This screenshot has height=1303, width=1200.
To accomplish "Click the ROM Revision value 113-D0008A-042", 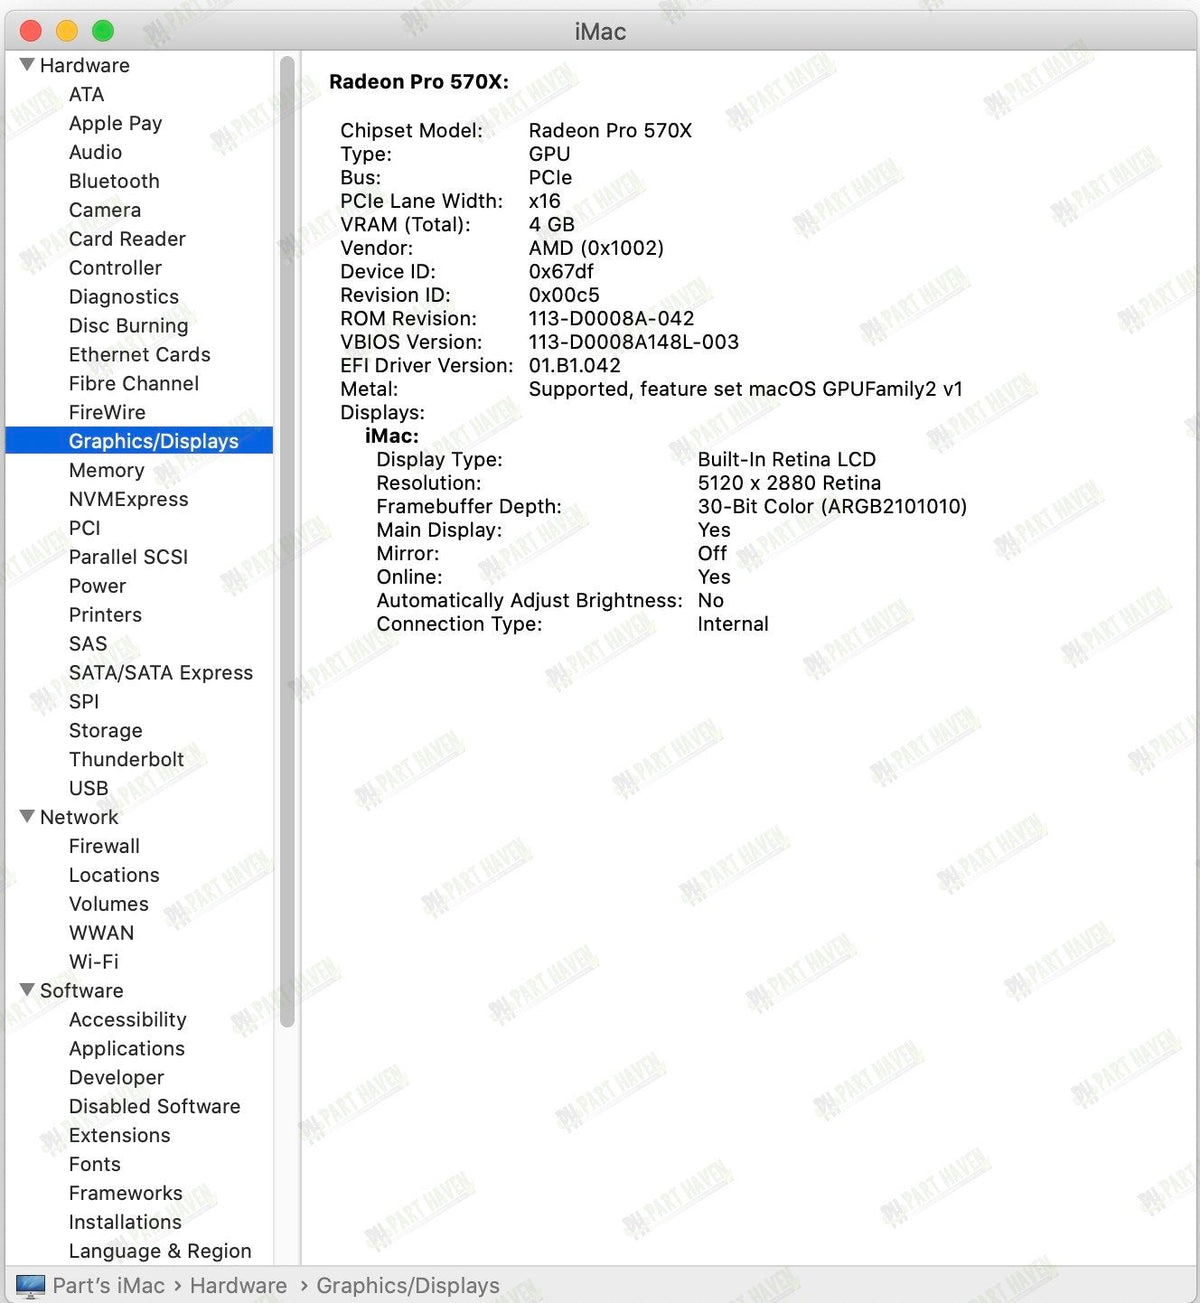I will (611, 318).
